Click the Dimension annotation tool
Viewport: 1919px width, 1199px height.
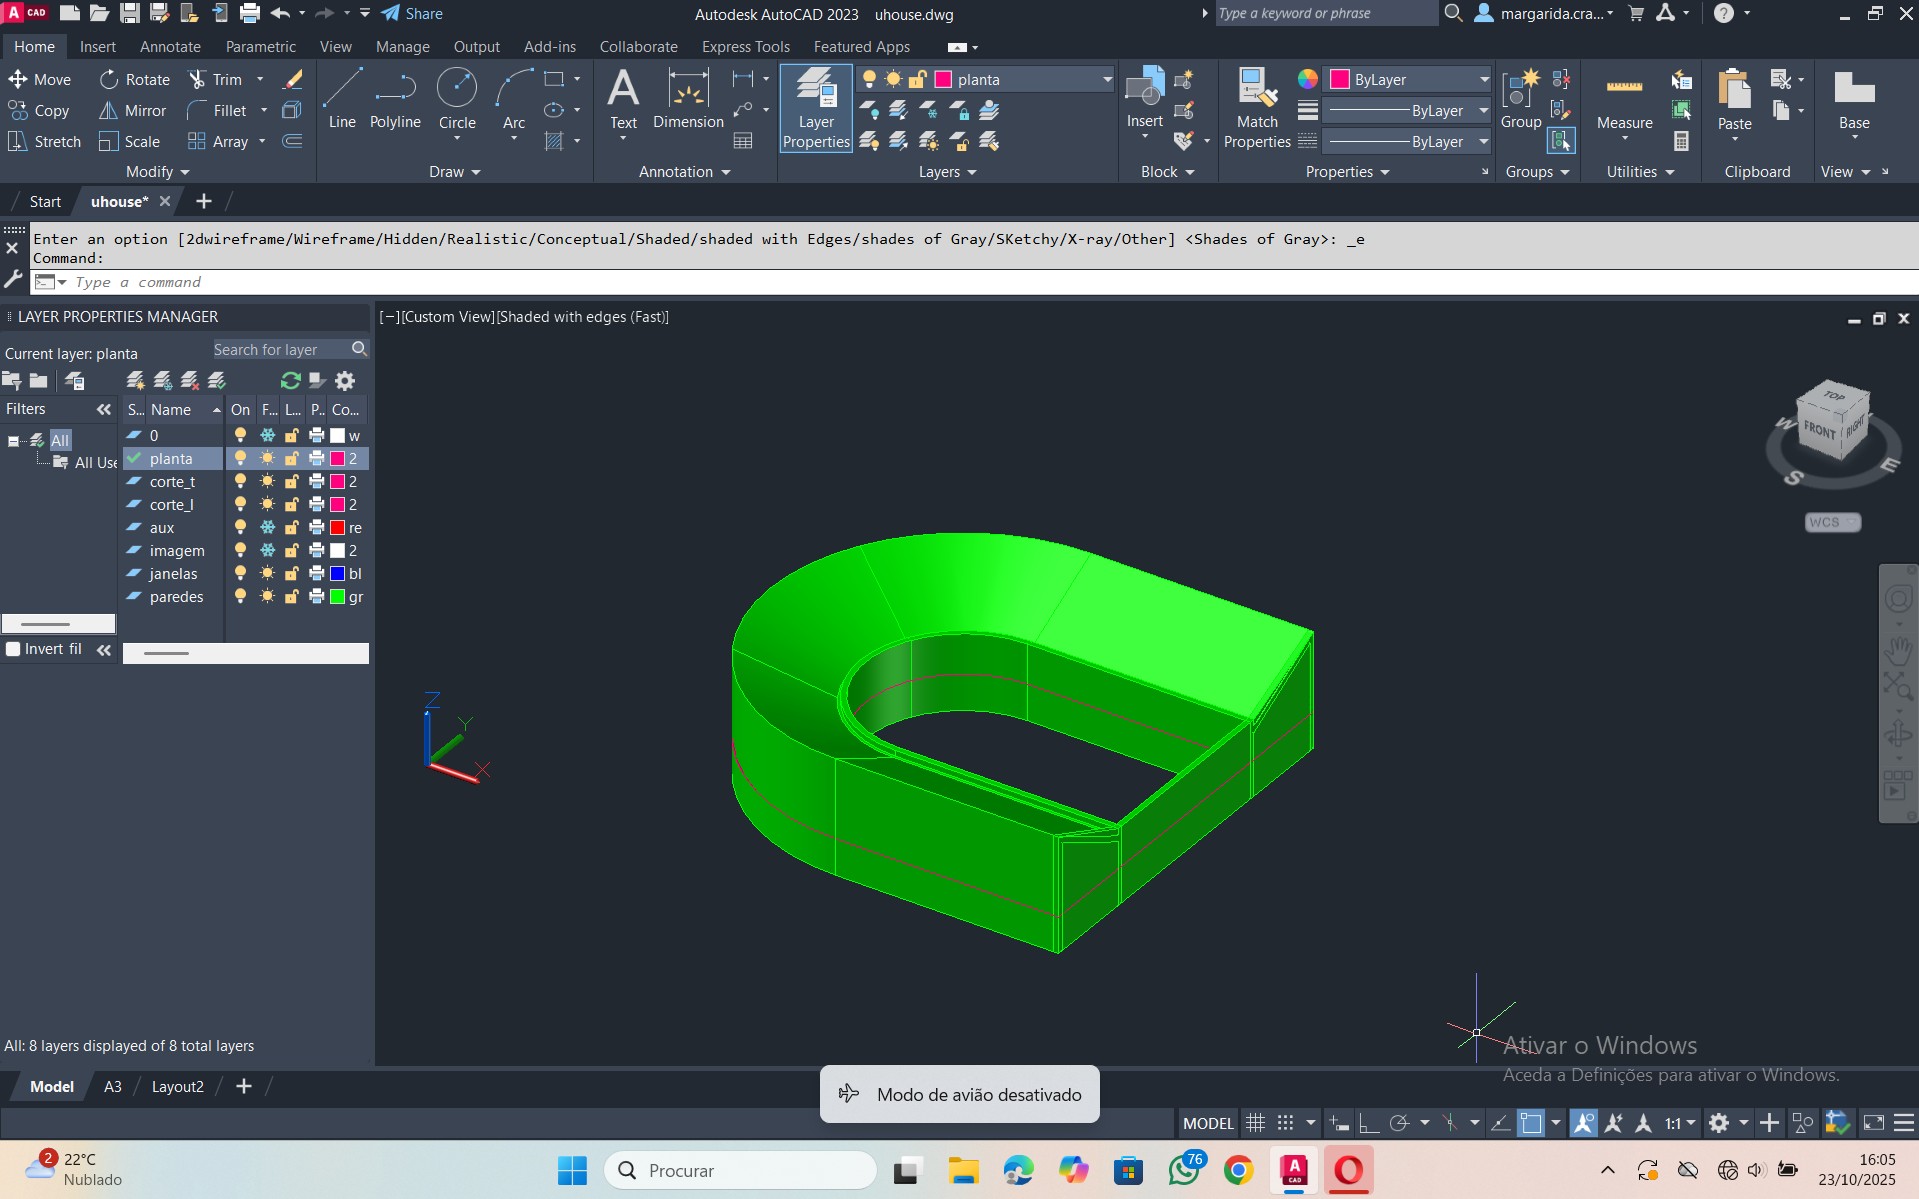coord(688,98)
